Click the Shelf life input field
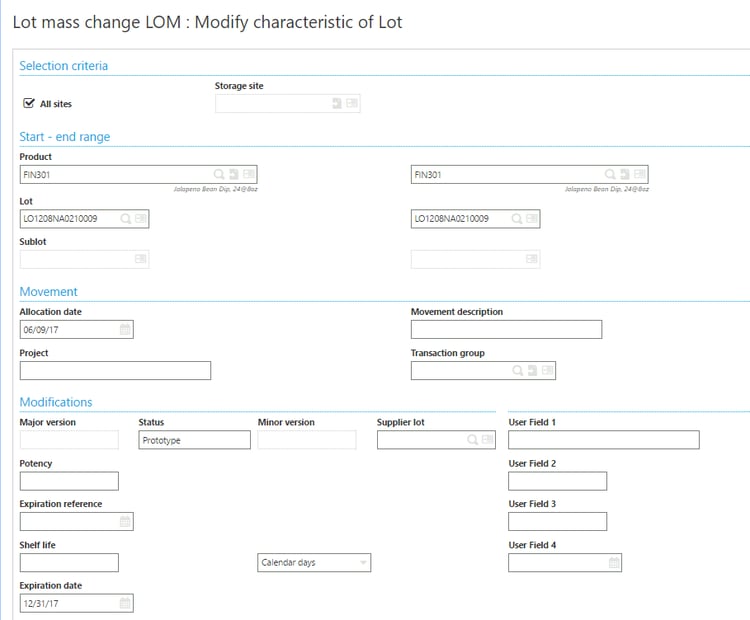Viewport: 750px width, 620px height. coord(69,563)
